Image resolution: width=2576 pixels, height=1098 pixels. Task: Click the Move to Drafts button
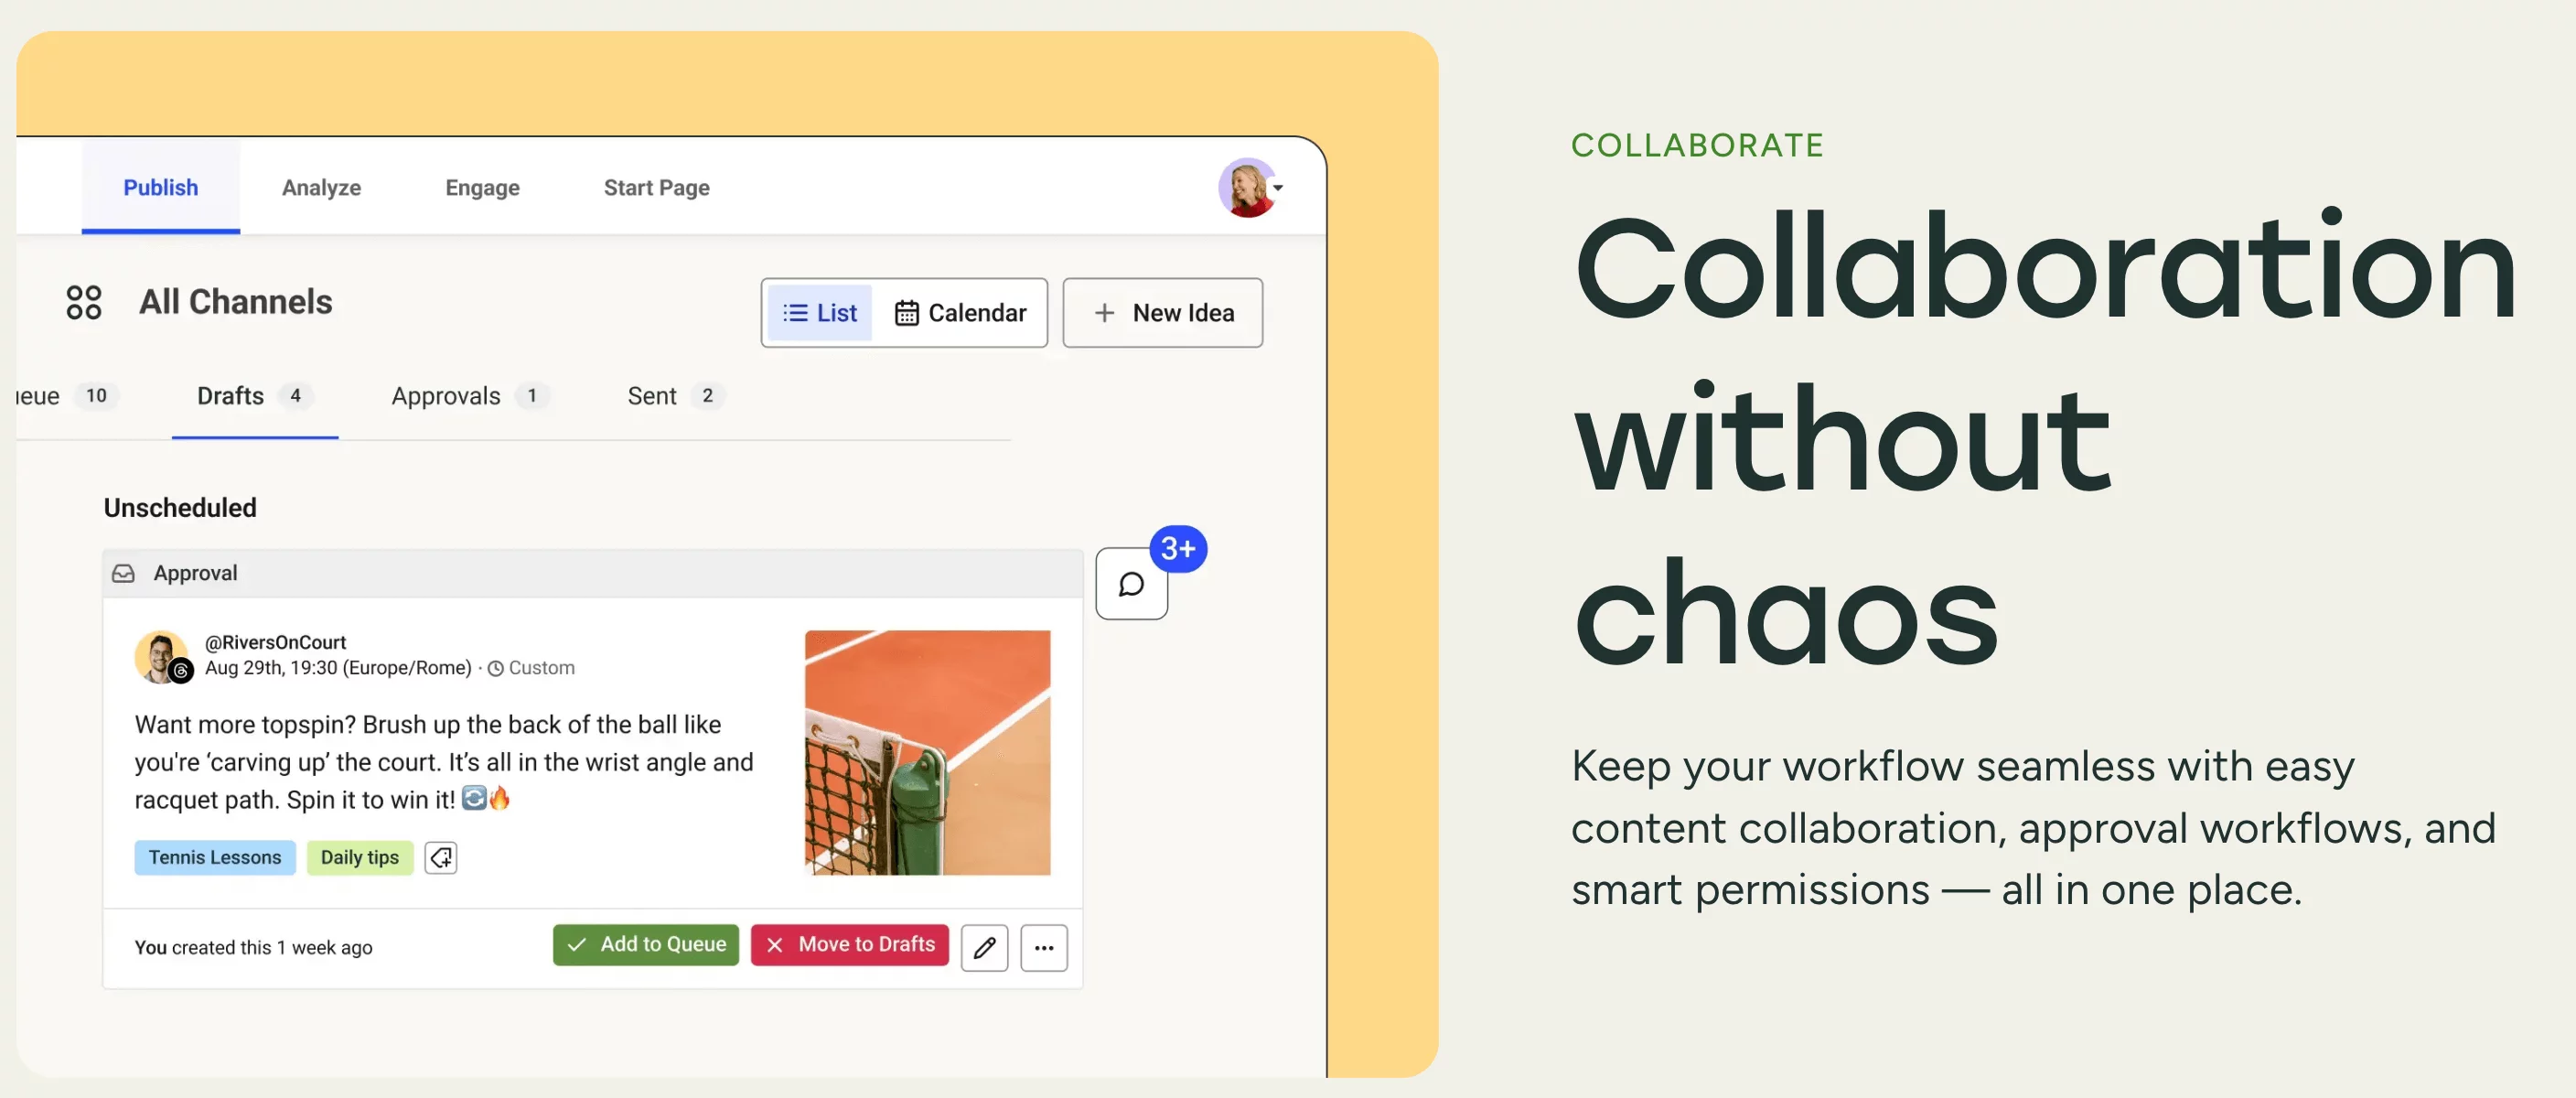coord(849,944)
